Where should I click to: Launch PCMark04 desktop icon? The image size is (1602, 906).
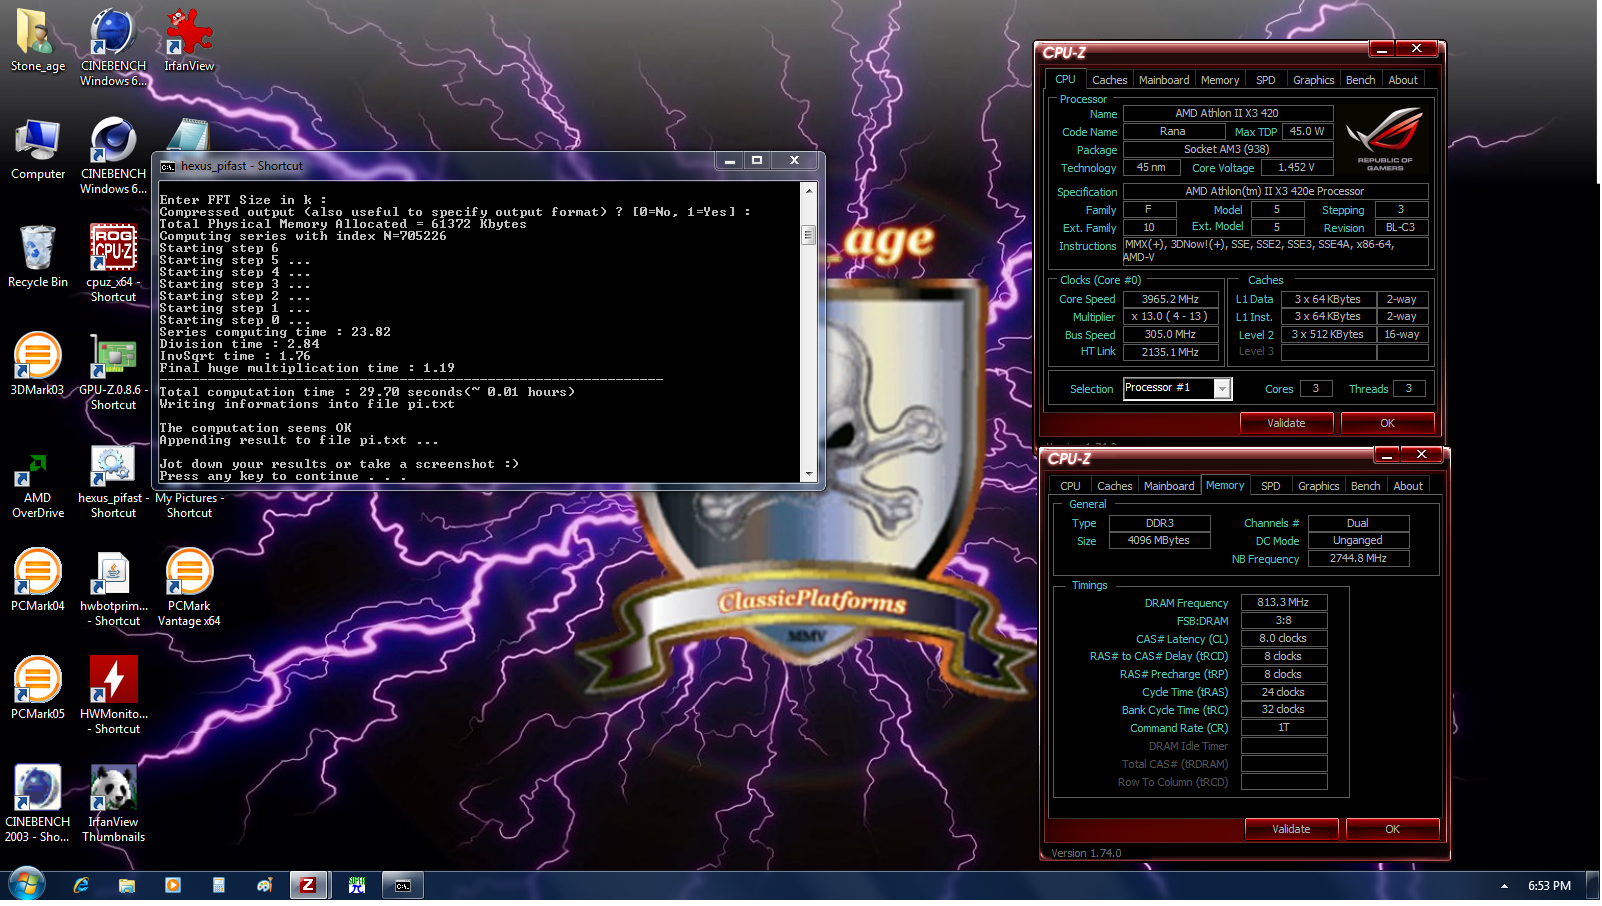tap(37, 580)
